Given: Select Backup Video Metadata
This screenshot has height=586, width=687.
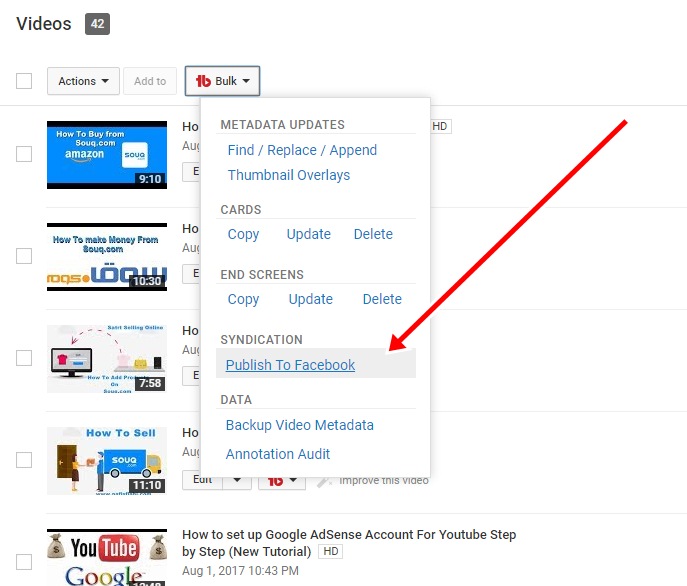Looking at the screenshot, I should pyautogui.click(x=300, y=425).
